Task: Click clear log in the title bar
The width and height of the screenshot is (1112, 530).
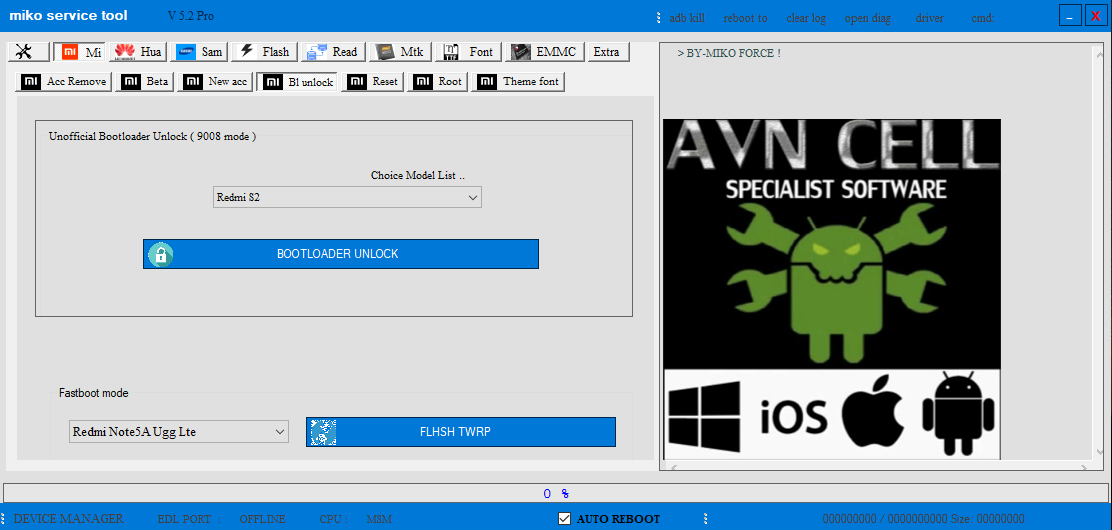Action: click(806, 18)
